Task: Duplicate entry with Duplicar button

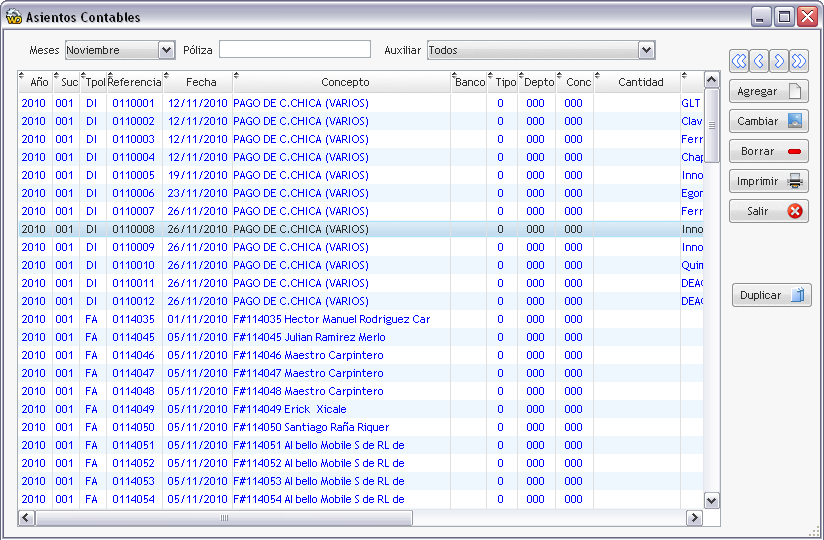Action: [771, 295]
